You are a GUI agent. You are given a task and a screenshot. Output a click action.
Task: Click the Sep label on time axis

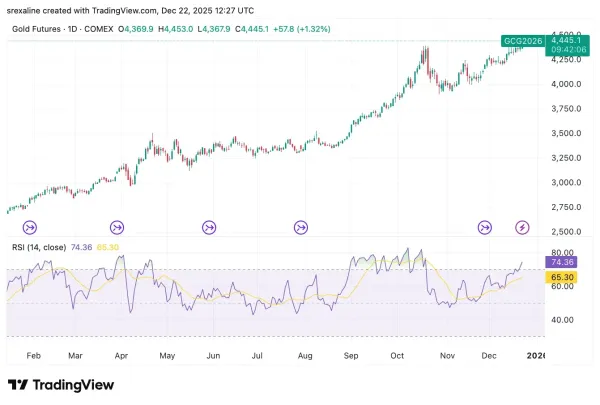pos(350,354)
